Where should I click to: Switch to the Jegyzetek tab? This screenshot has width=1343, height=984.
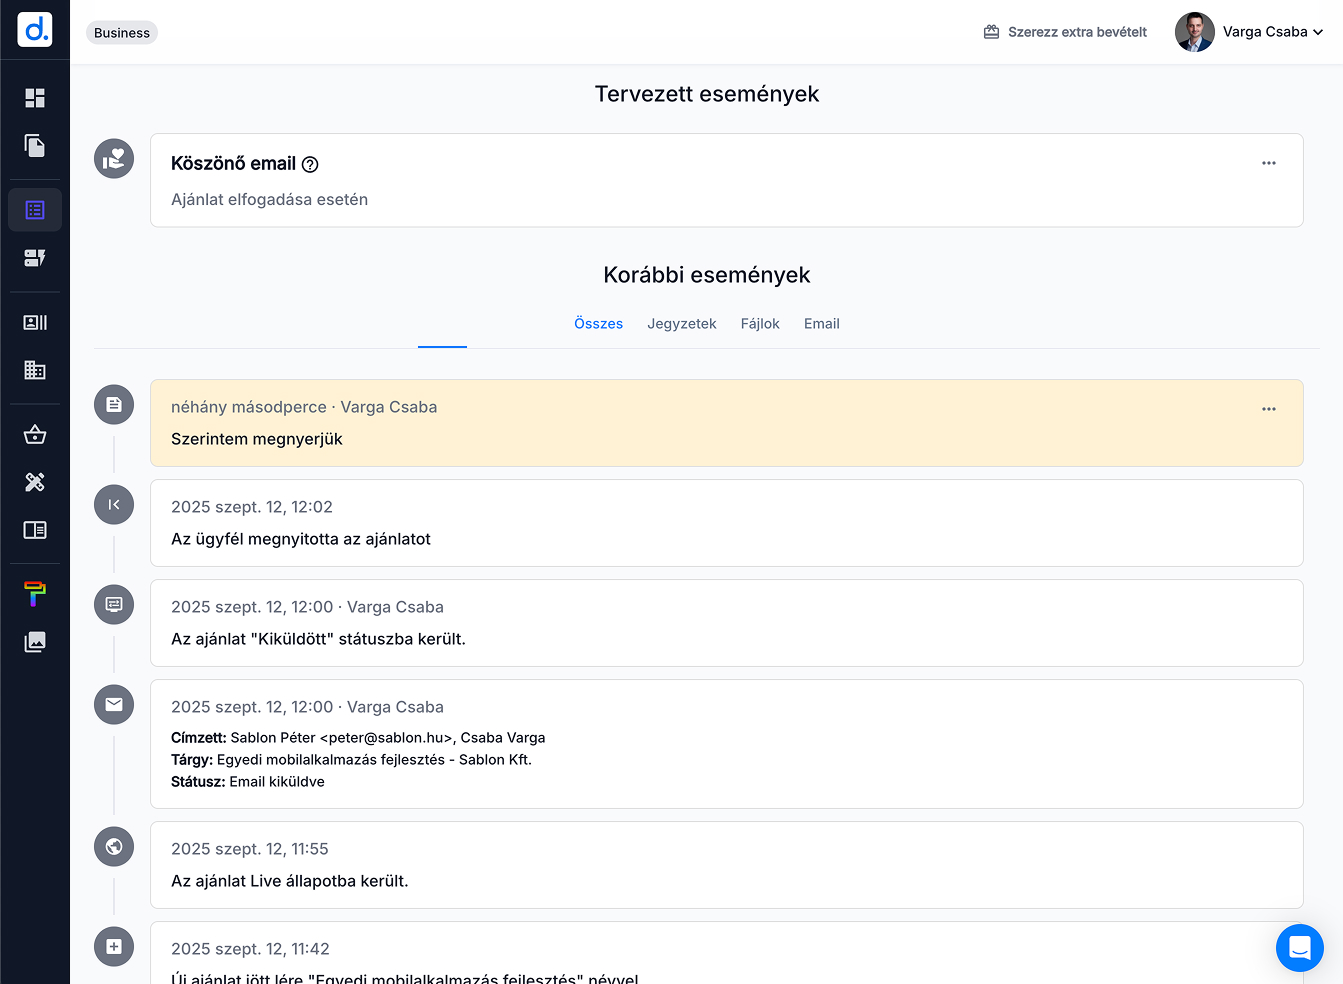coord(681,324)
